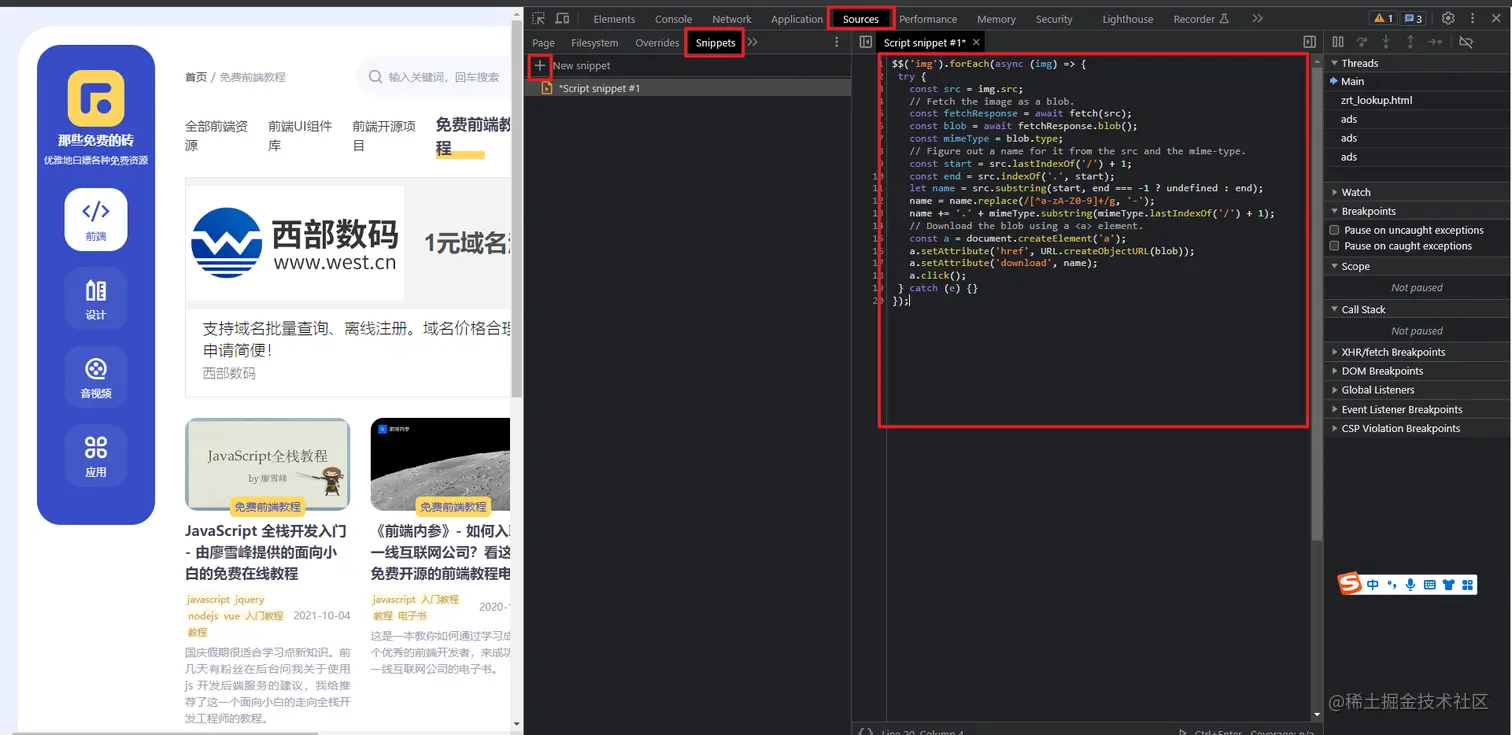This screenshot has width=1512, height=735.
Task: Select the Sources panel tab
Action: (860, 19)
